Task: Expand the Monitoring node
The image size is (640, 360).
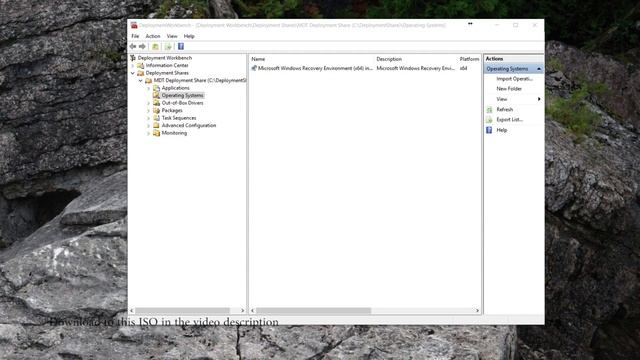Action: 149,133
